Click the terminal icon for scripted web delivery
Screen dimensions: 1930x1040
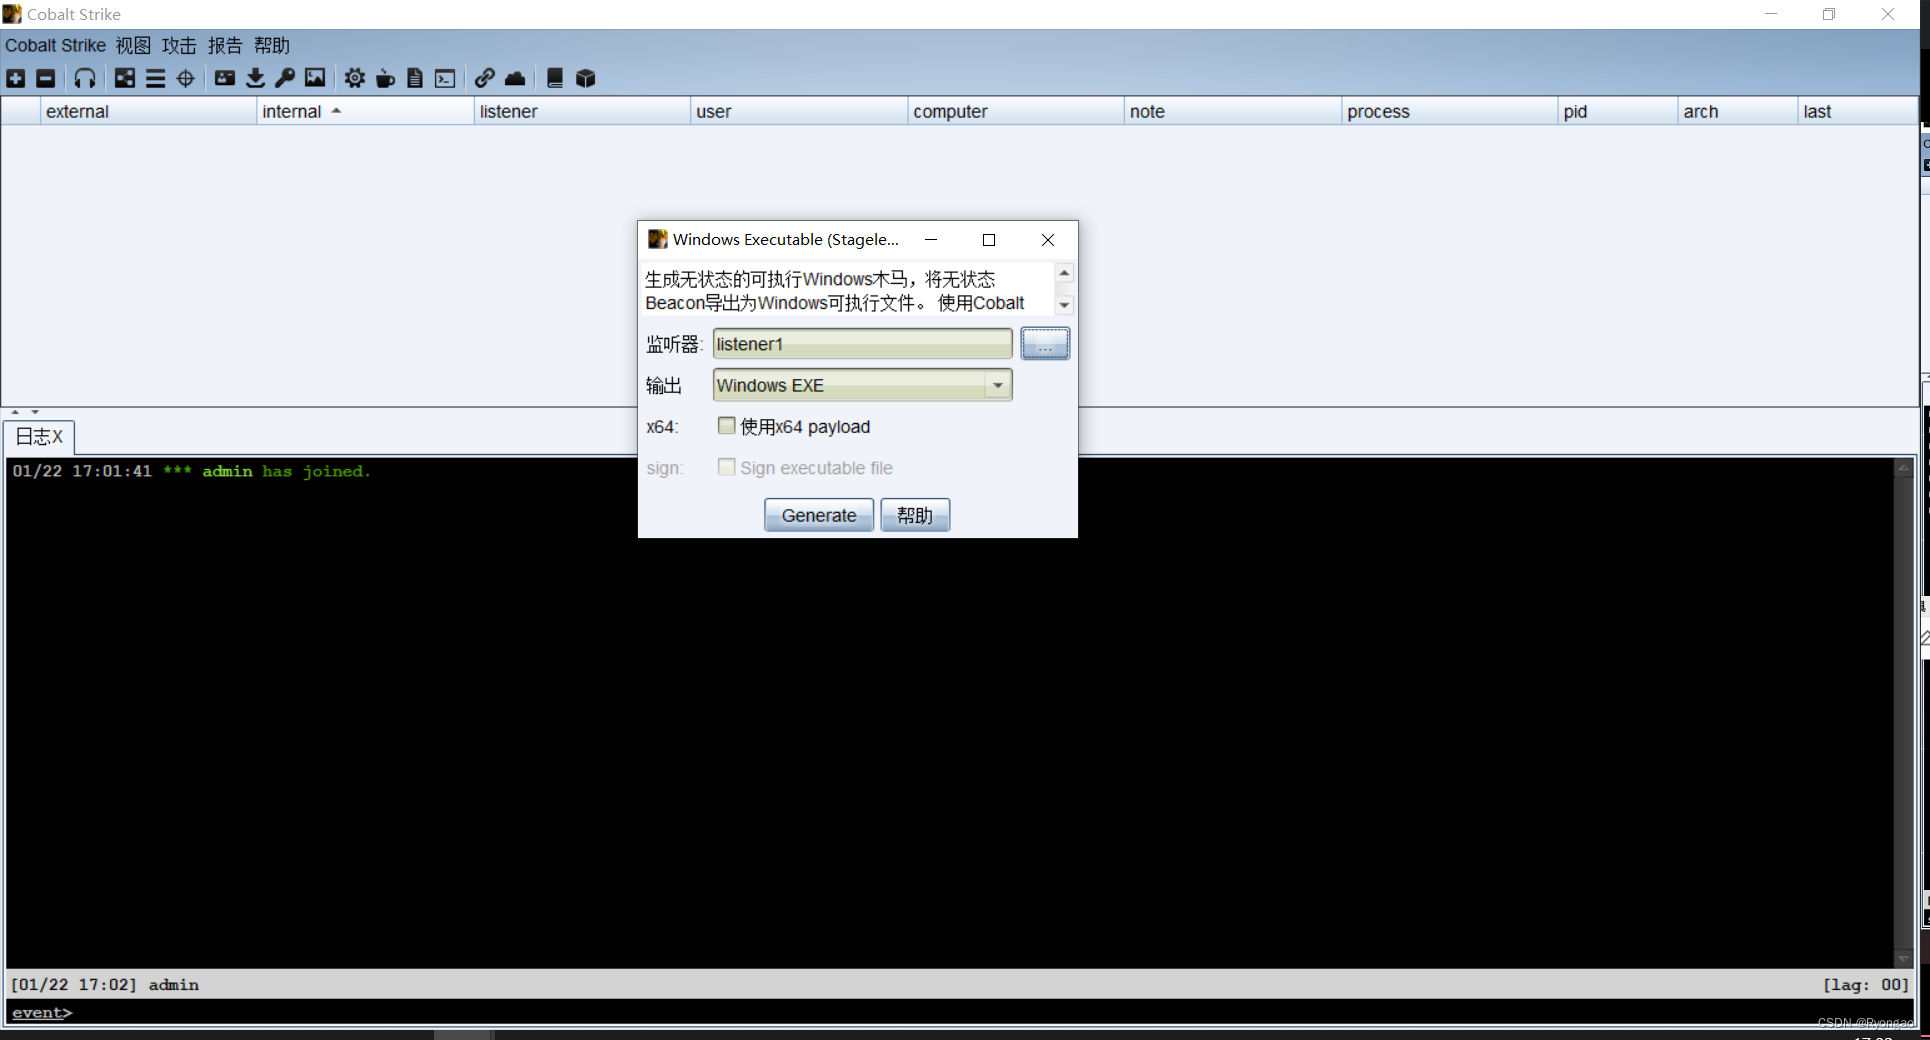click(x=445, y=78)
